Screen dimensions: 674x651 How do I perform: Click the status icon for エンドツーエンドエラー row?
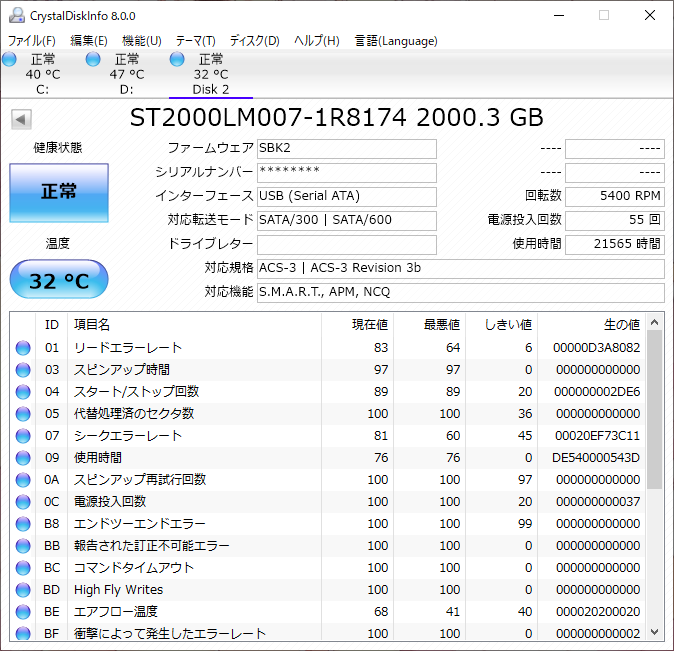click(23, 524)
